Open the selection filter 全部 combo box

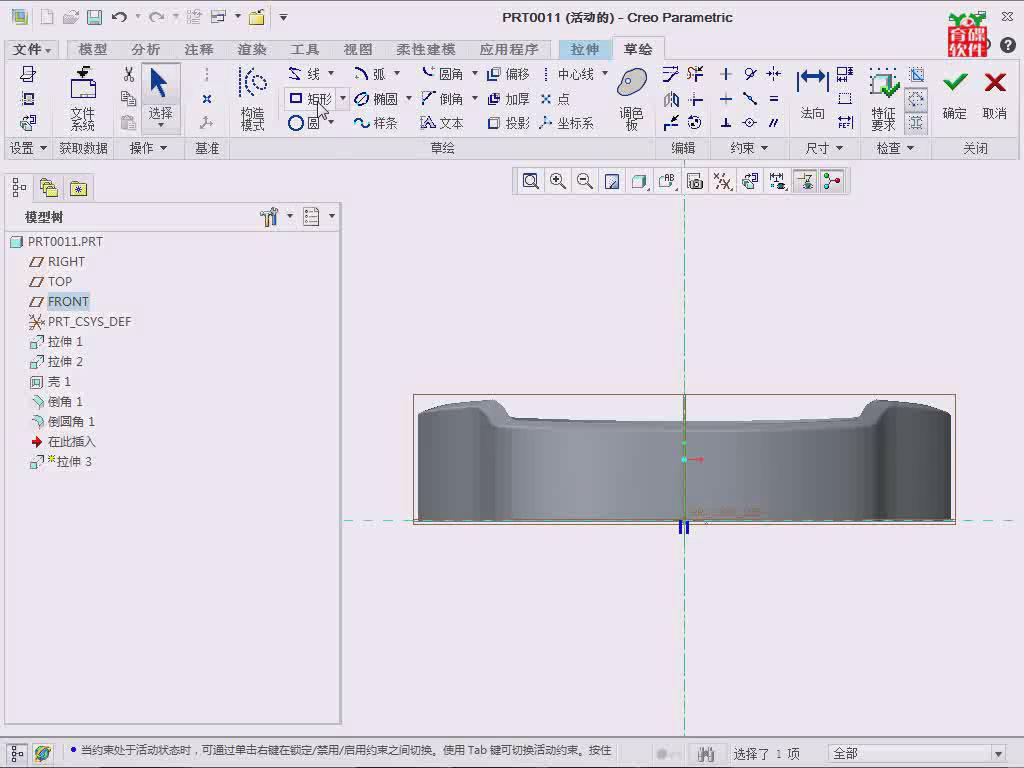(916, 754)
